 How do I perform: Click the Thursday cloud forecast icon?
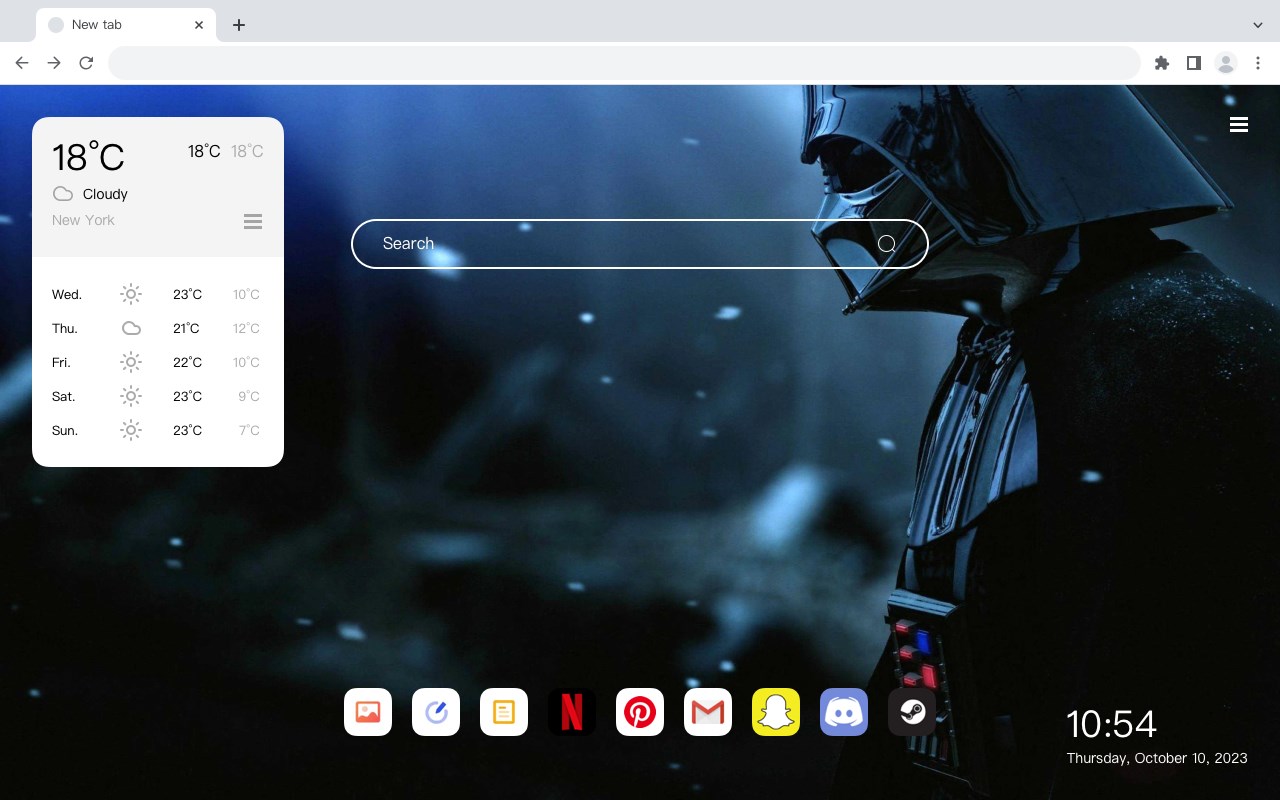coord(131,328)
